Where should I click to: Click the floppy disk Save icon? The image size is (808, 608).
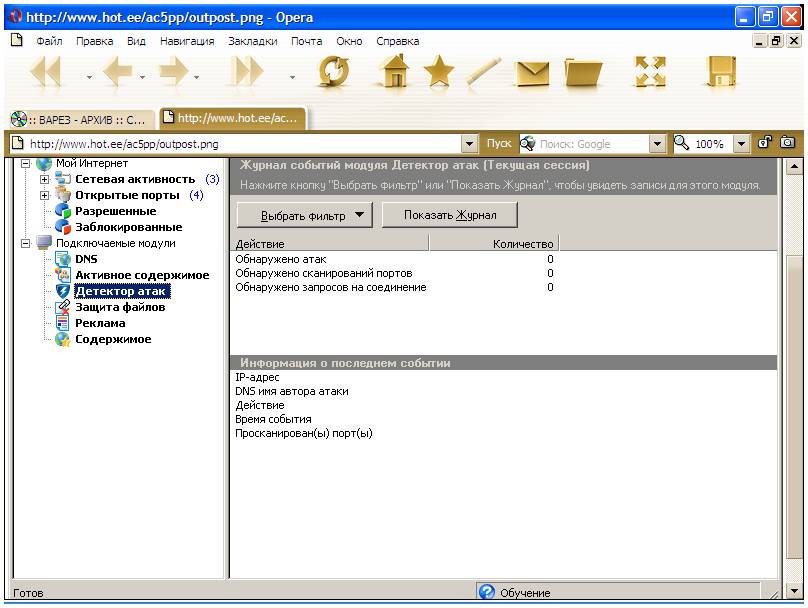coord(721,73)
